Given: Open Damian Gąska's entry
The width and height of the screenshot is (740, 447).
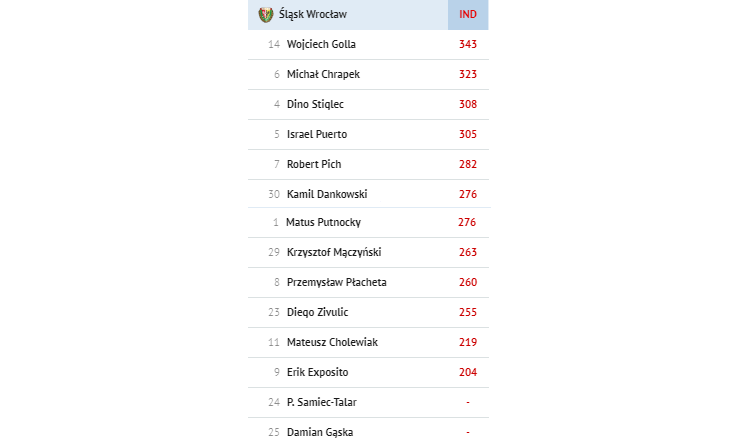Looking at the screenshot, I should pyautogui.click(x=368, y=432).
